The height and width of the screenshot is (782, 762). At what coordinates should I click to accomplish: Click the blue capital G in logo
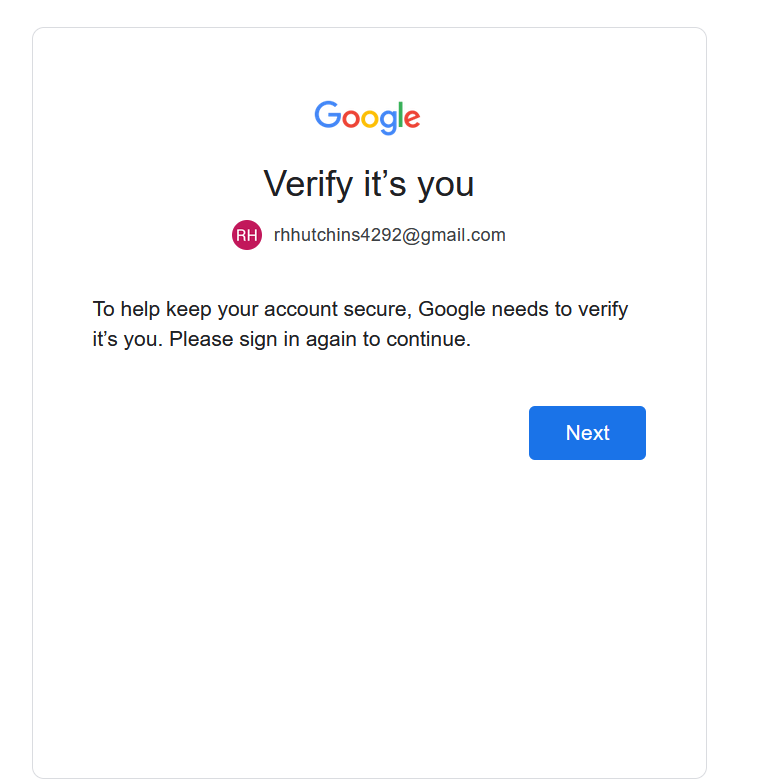328,115
